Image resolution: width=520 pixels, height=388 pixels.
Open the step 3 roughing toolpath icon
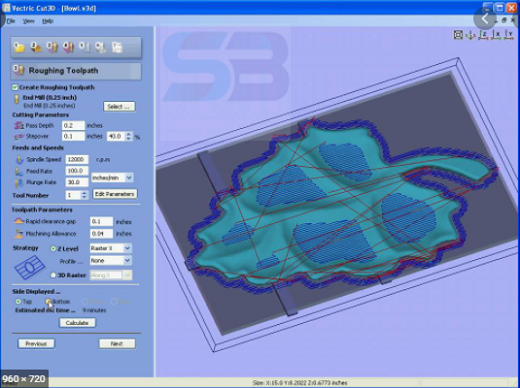tap(52, 47)
